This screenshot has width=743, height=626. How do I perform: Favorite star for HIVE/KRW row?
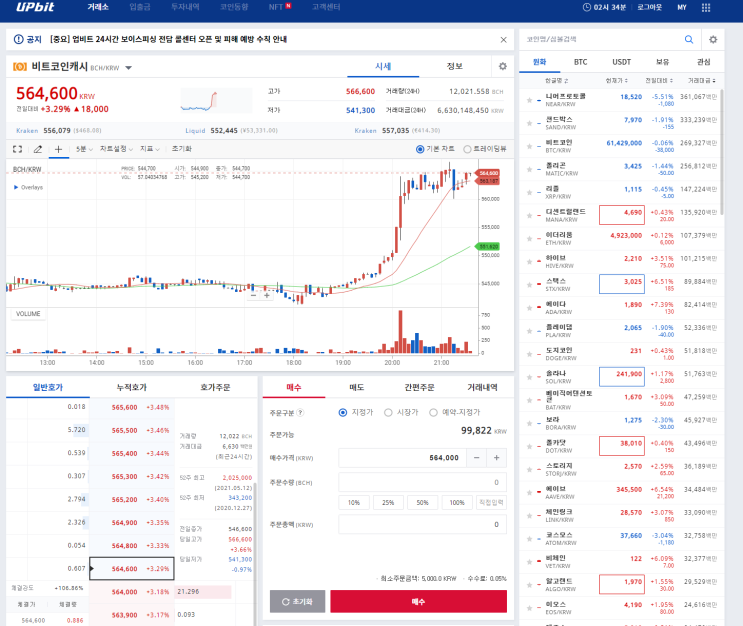(x=529, y=262)
